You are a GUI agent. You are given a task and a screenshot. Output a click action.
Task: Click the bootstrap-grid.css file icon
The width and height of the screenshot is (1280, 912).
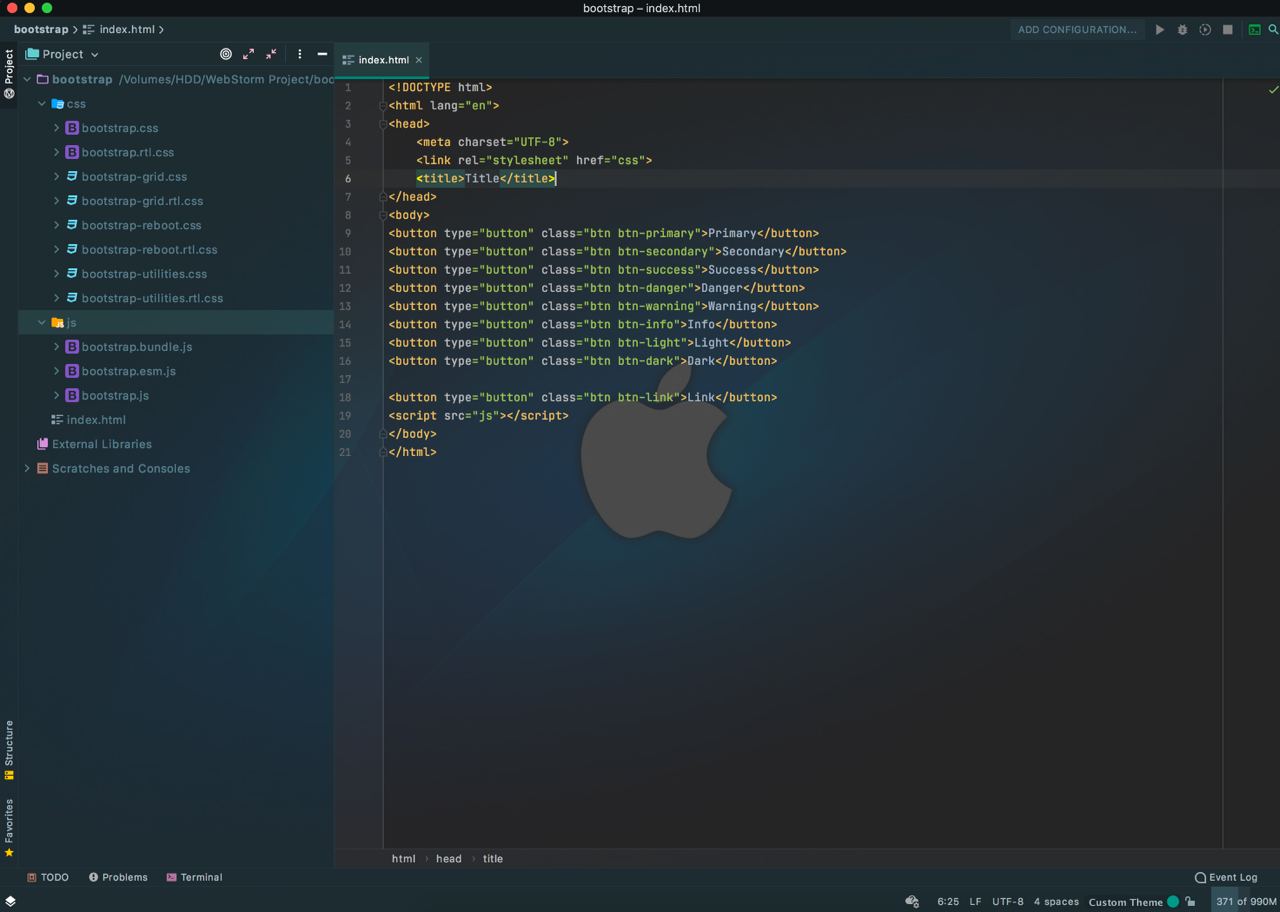point(72,176)
